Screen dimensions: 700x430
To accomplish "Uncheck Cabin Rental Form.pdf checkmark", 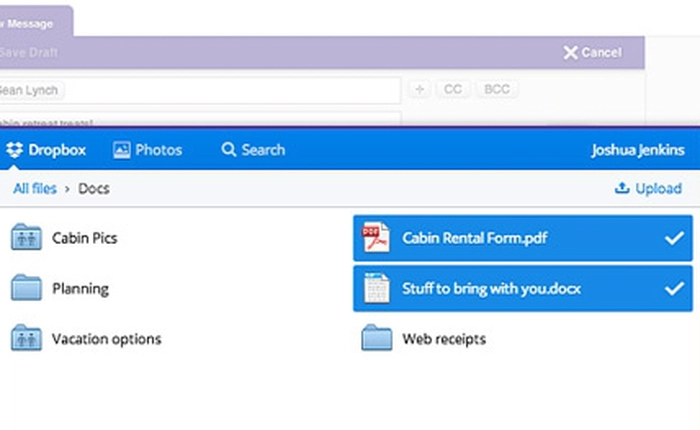I will 674,238.
